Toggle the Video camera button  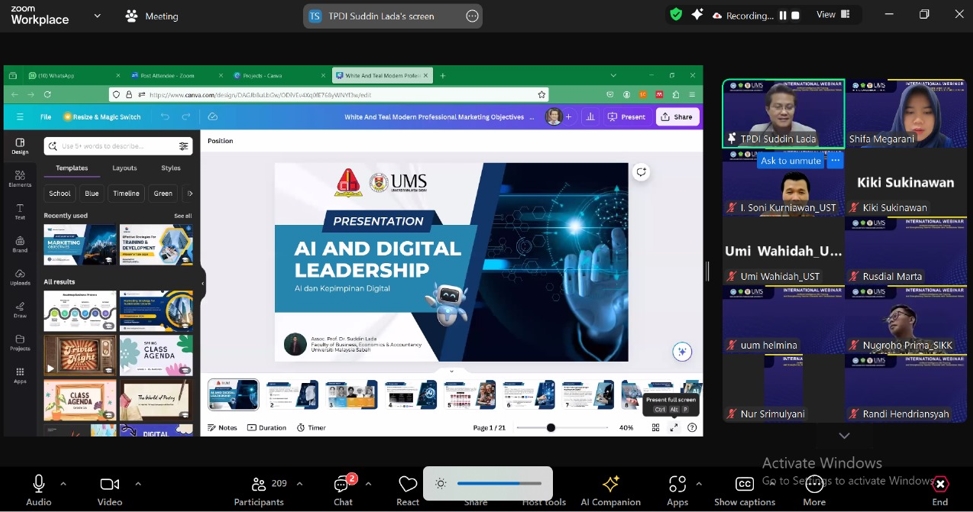tap(109, 490)
